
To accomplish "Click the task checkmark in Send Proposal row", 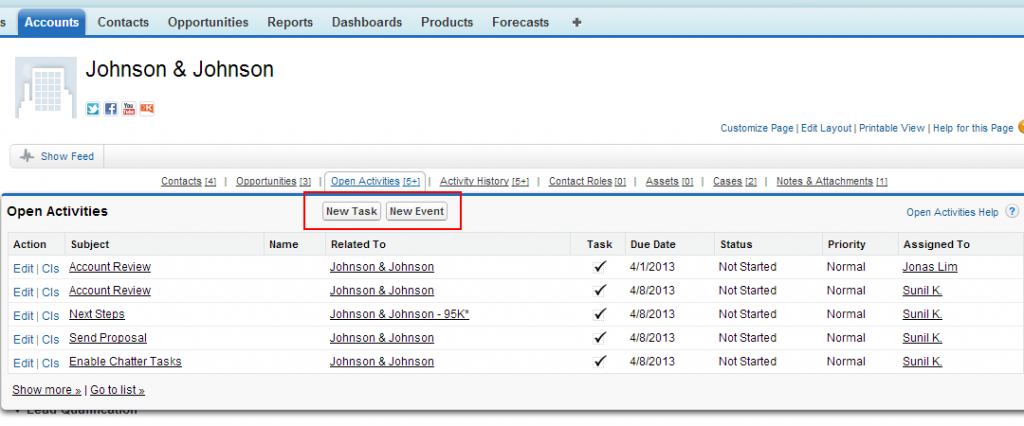I will [x=600, y=339].
